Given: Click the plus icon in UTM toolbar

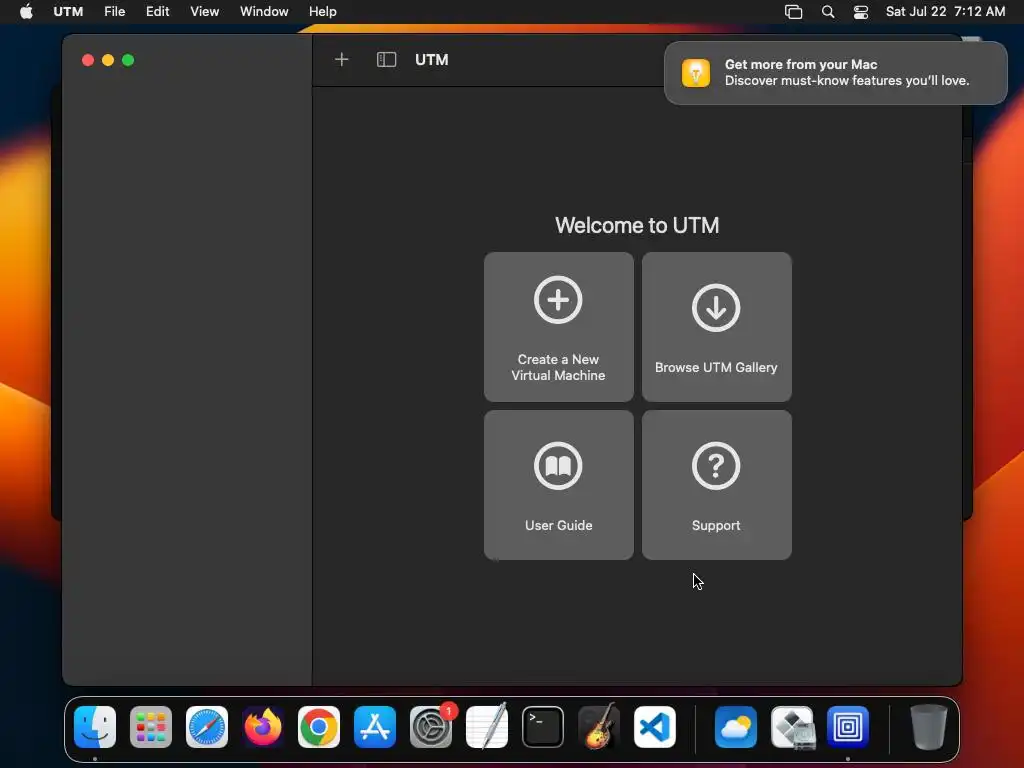Looking at the screenshot, I should [342, 60].
